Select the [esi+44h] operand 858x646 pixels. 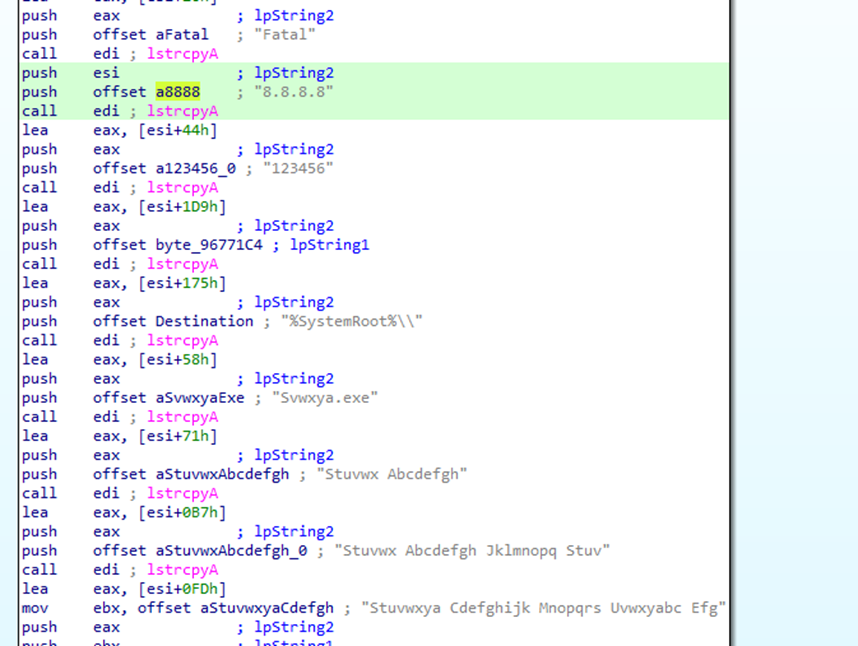(x=186, y=130)
